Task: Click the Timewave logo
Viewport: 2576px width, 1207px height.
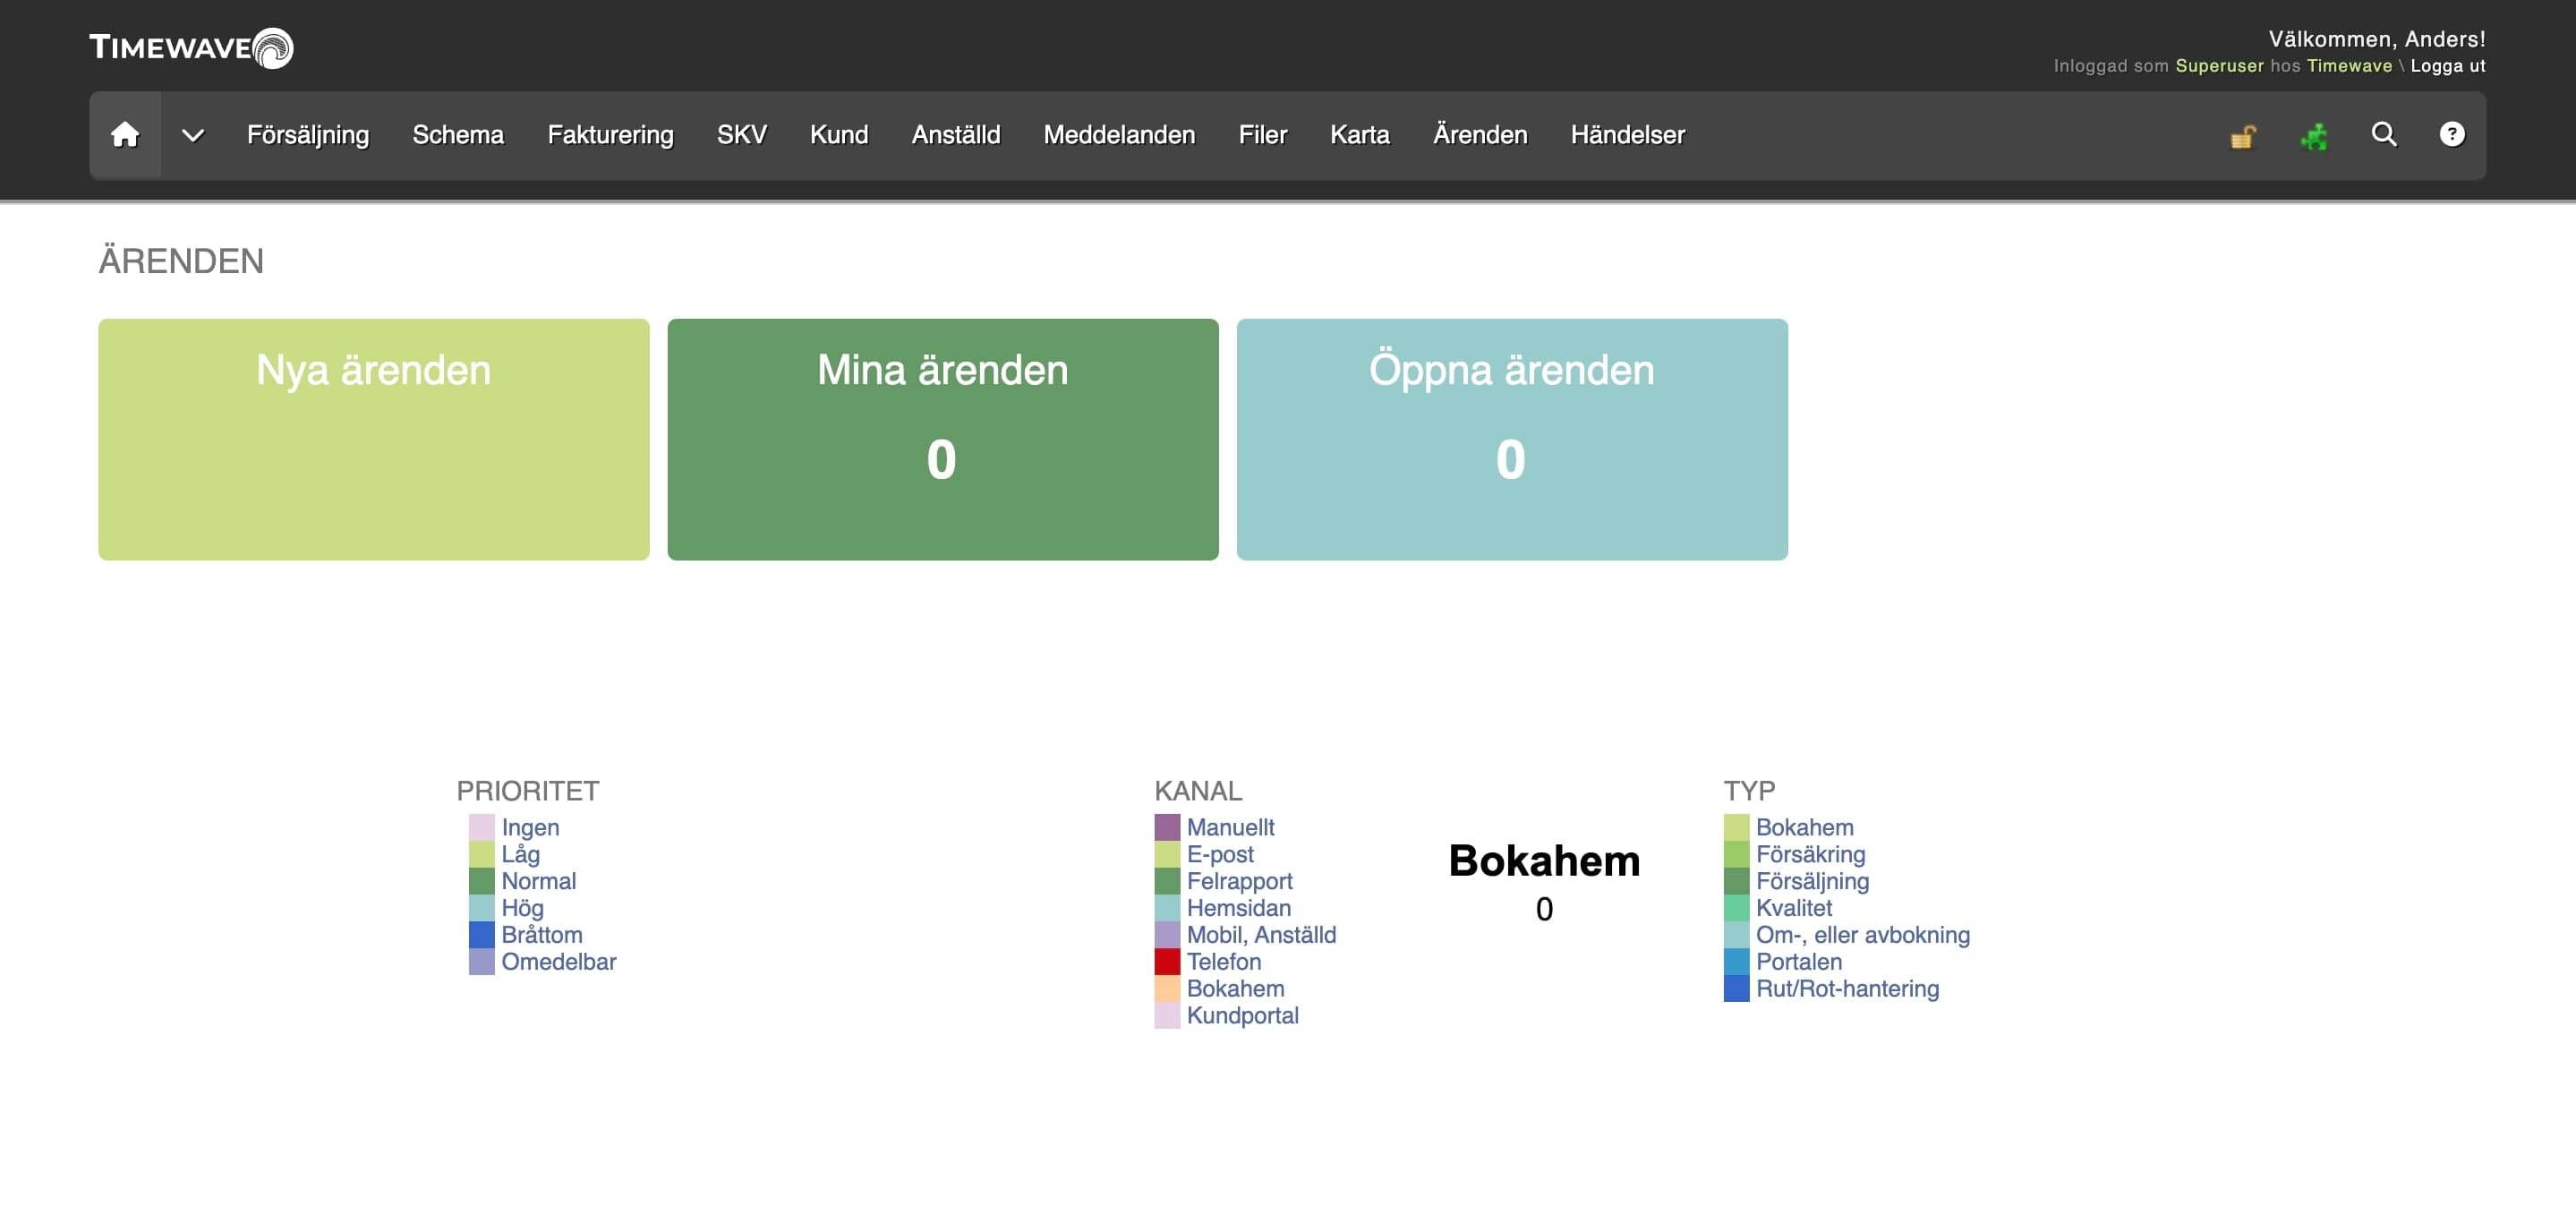Action: pos(191,47)
